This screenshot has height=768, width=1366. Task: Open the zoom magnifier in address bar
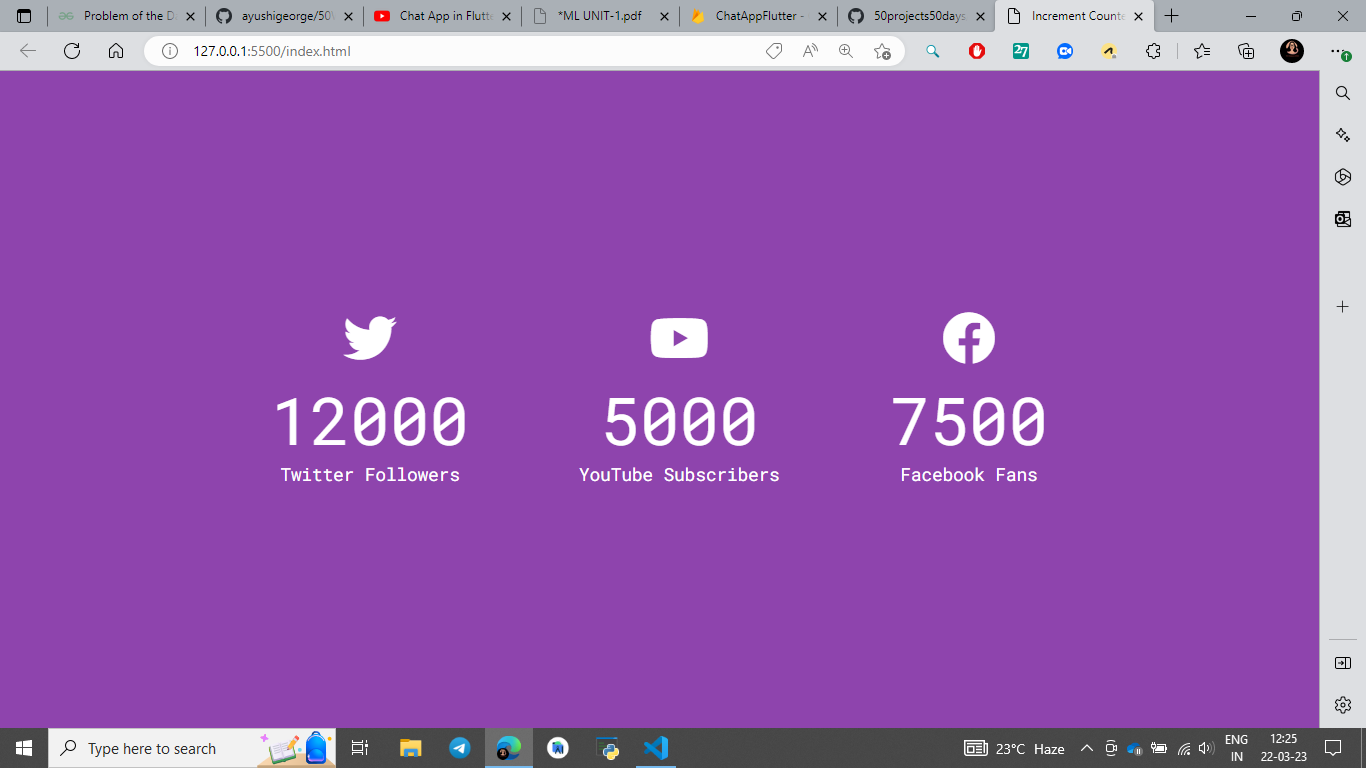(846, 51)
